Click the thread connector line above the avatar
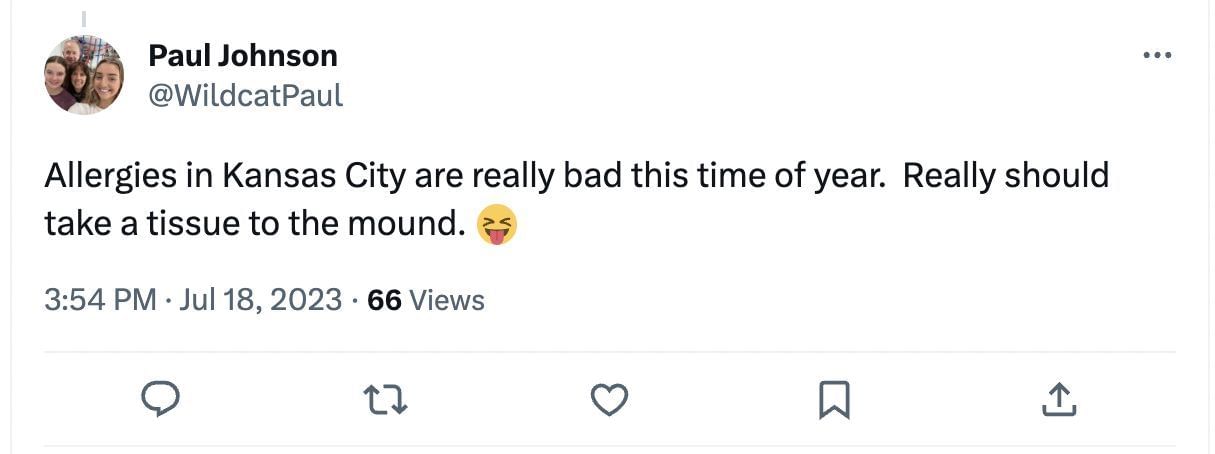 [84, 19]
